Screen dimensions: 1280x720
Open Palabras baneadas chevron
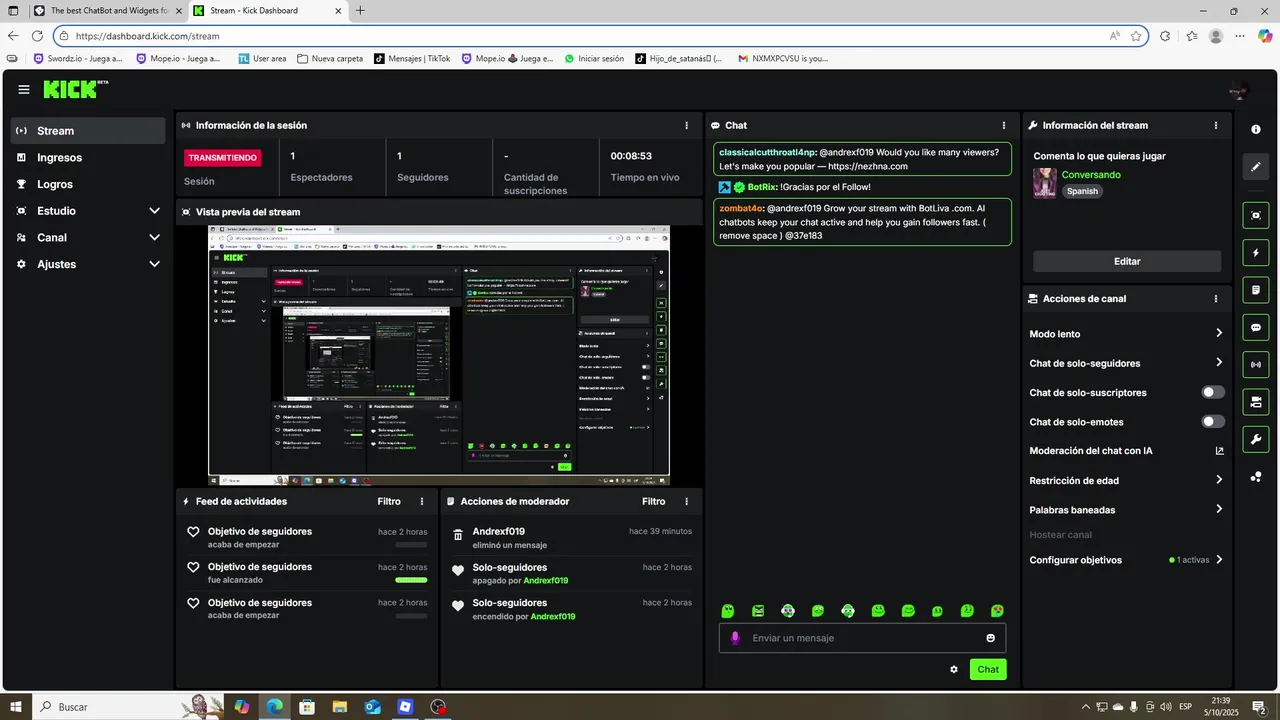point(1219,509)
